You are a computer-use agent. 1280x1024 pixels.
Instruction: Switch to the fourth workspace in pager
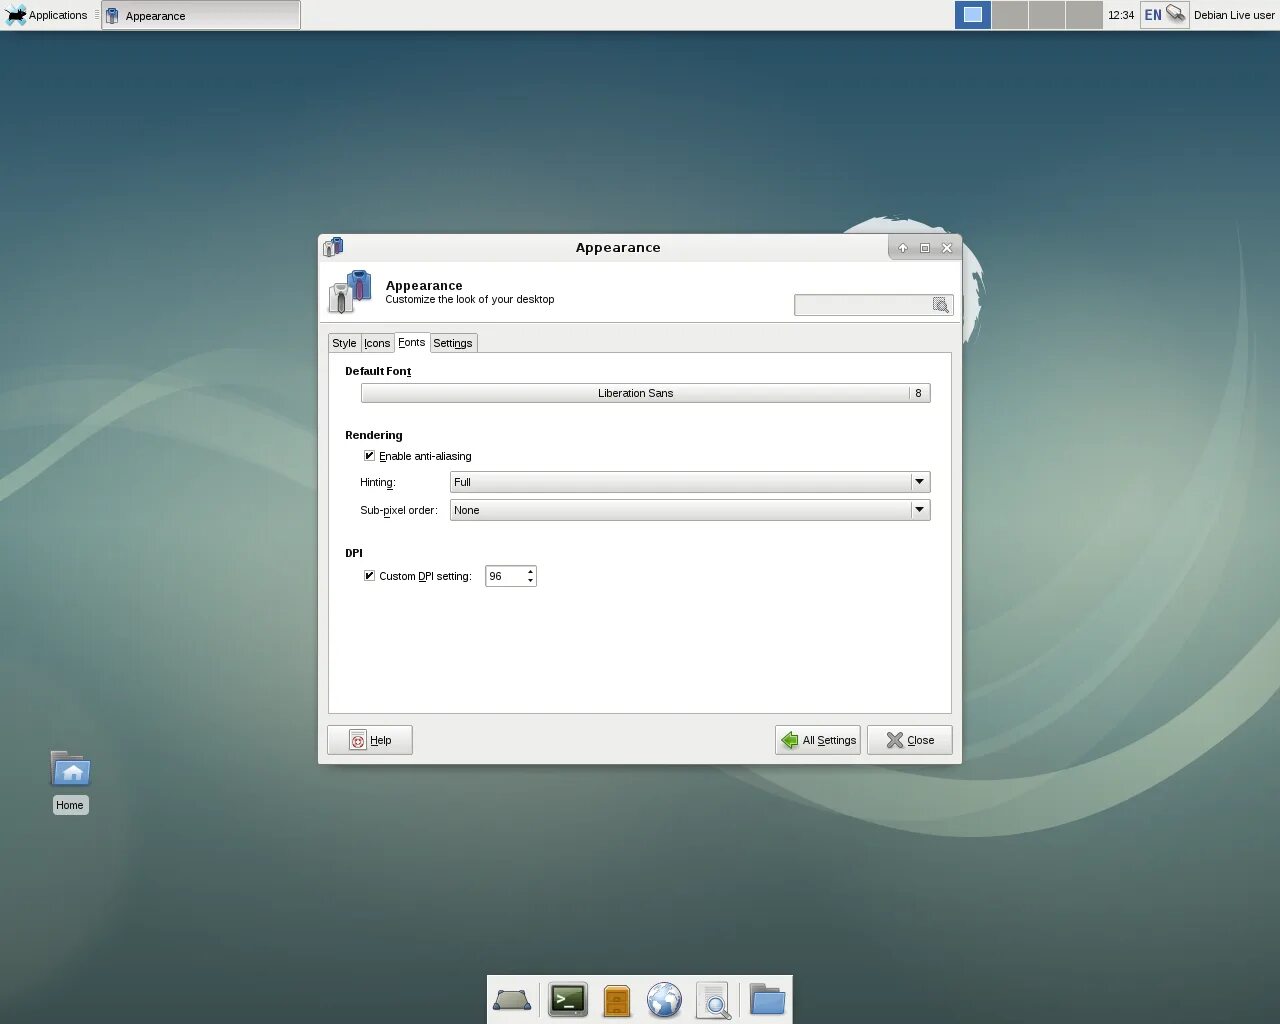(1084, 15)
